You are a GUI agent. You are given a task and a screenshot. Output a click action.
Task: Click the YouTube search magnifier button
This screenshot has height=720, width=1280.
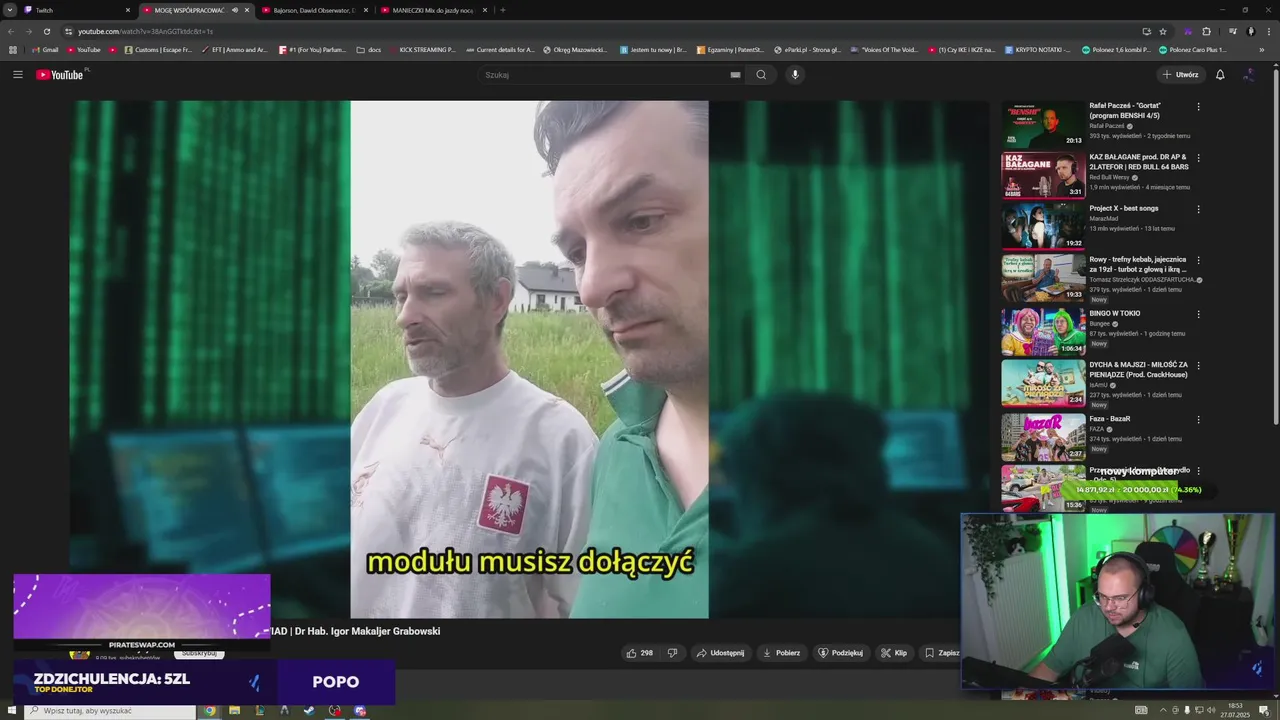pyautogui.click(x=761, y=74)
